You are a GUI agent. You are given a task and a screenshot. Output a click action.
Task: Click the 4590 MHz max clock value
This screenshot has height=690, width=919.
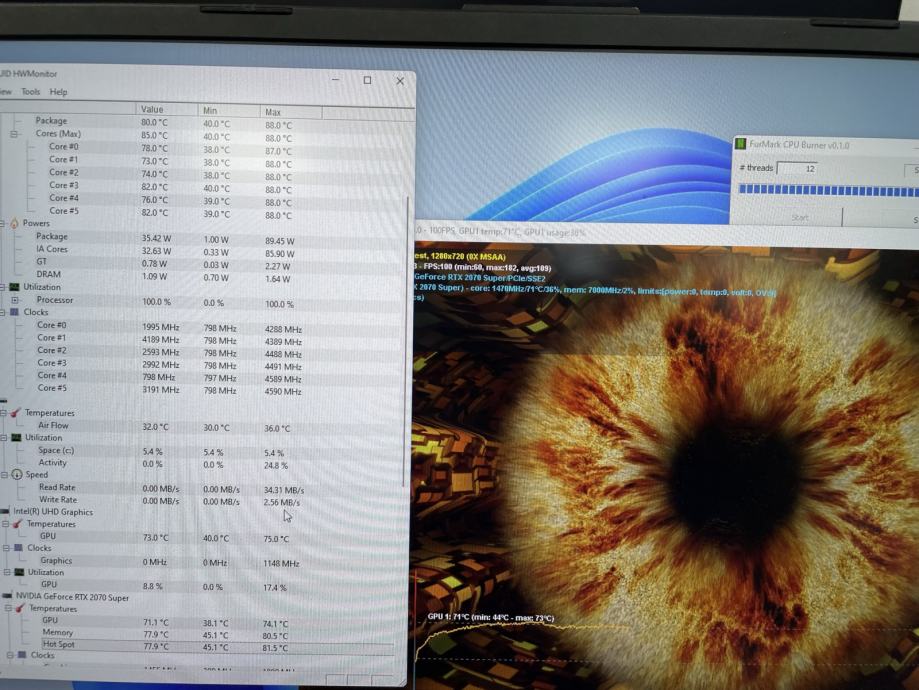click(283, 392)
